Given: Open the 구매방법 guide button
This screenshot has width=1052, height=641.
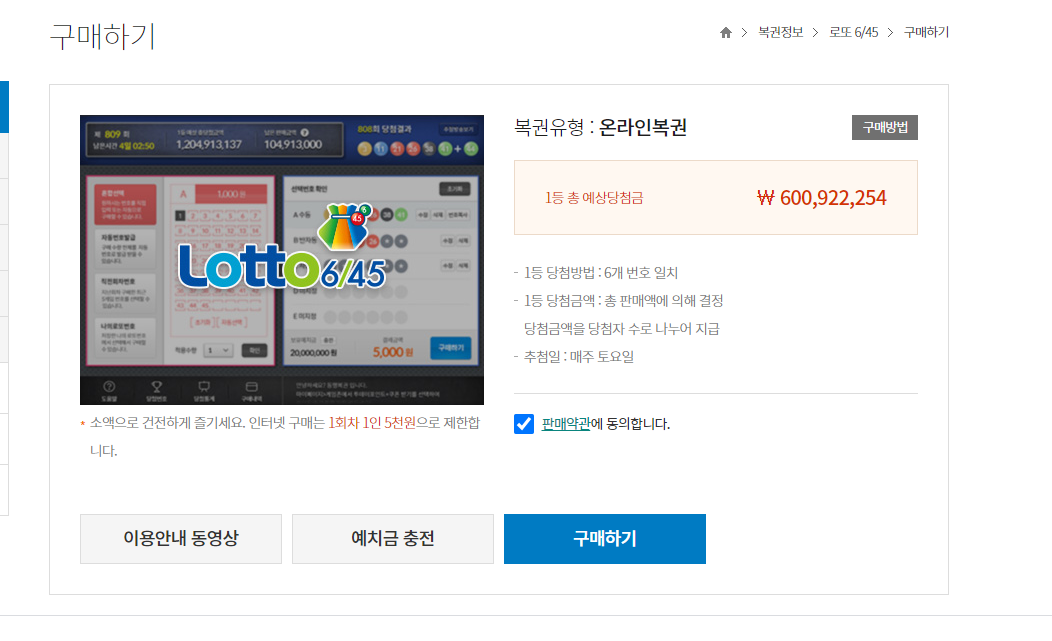Looking at the screenshot, I should pyautogui.click(x=884, y=128).
